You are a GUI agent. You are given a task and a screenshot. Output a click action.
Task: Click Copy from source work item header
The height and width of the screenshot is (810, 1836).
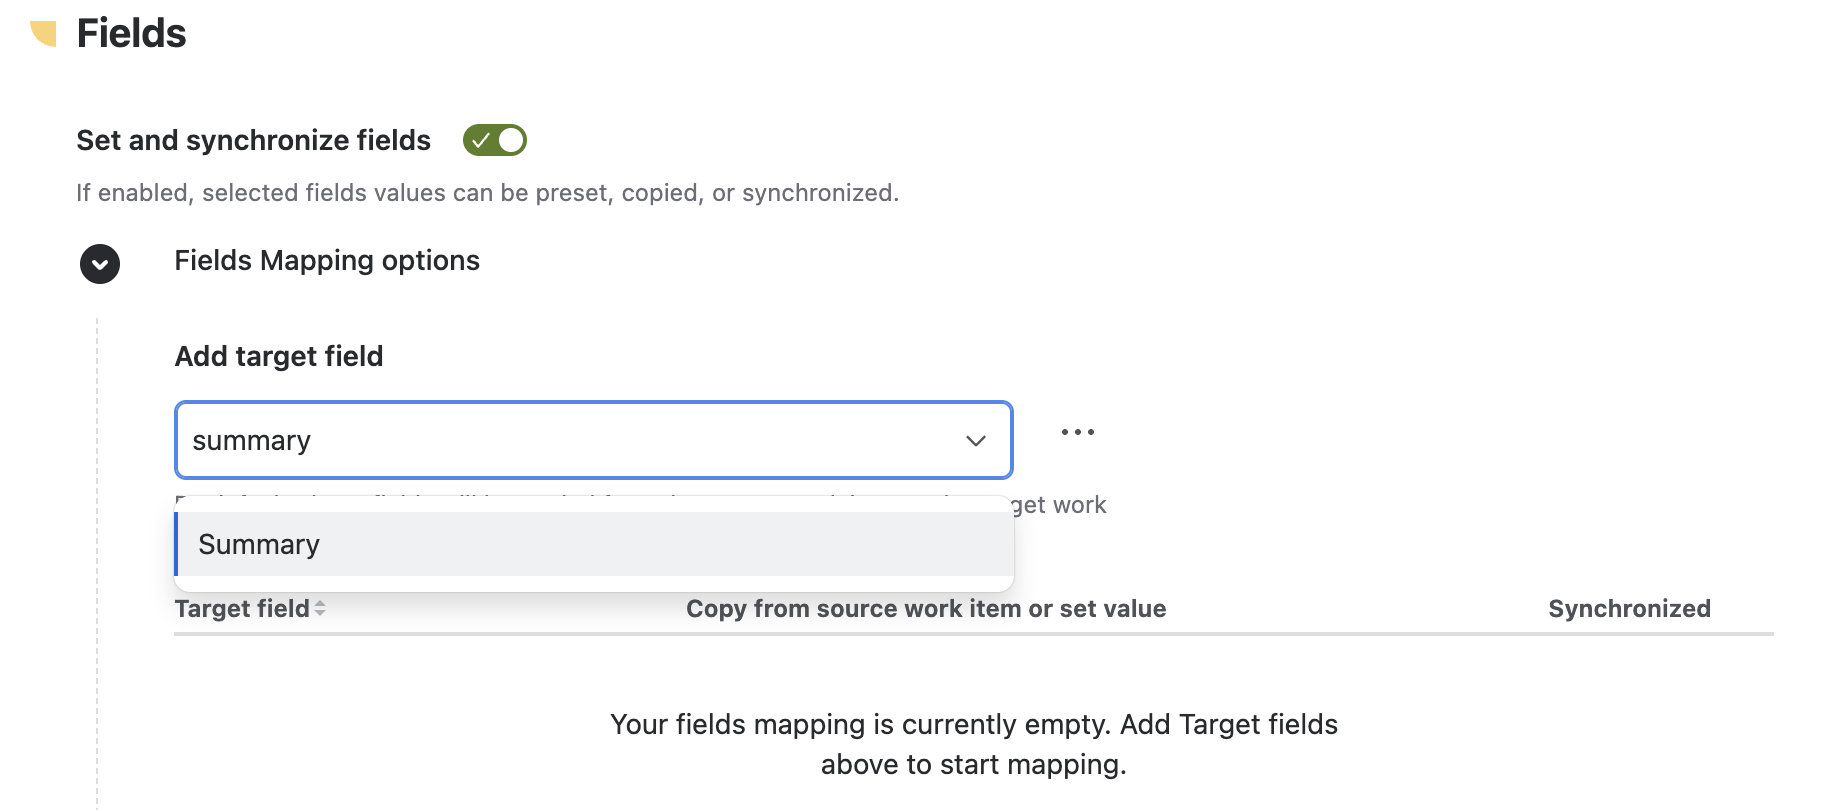(926, 608)
